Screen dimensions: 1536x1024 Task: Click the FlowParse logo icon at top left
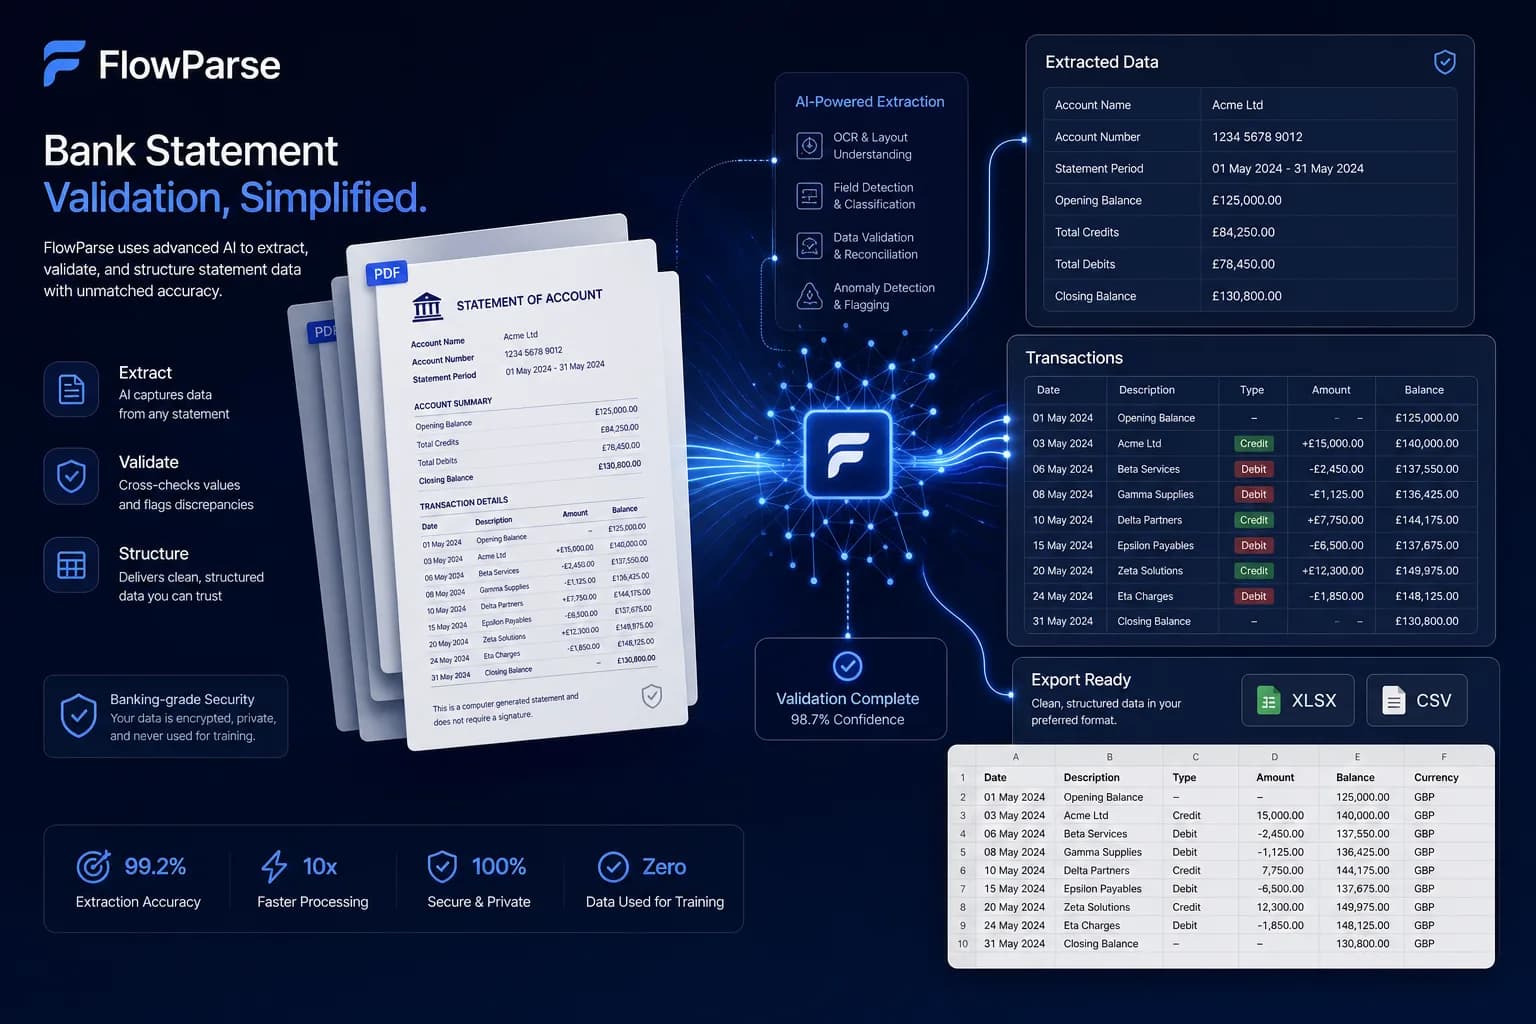point(64,64)
